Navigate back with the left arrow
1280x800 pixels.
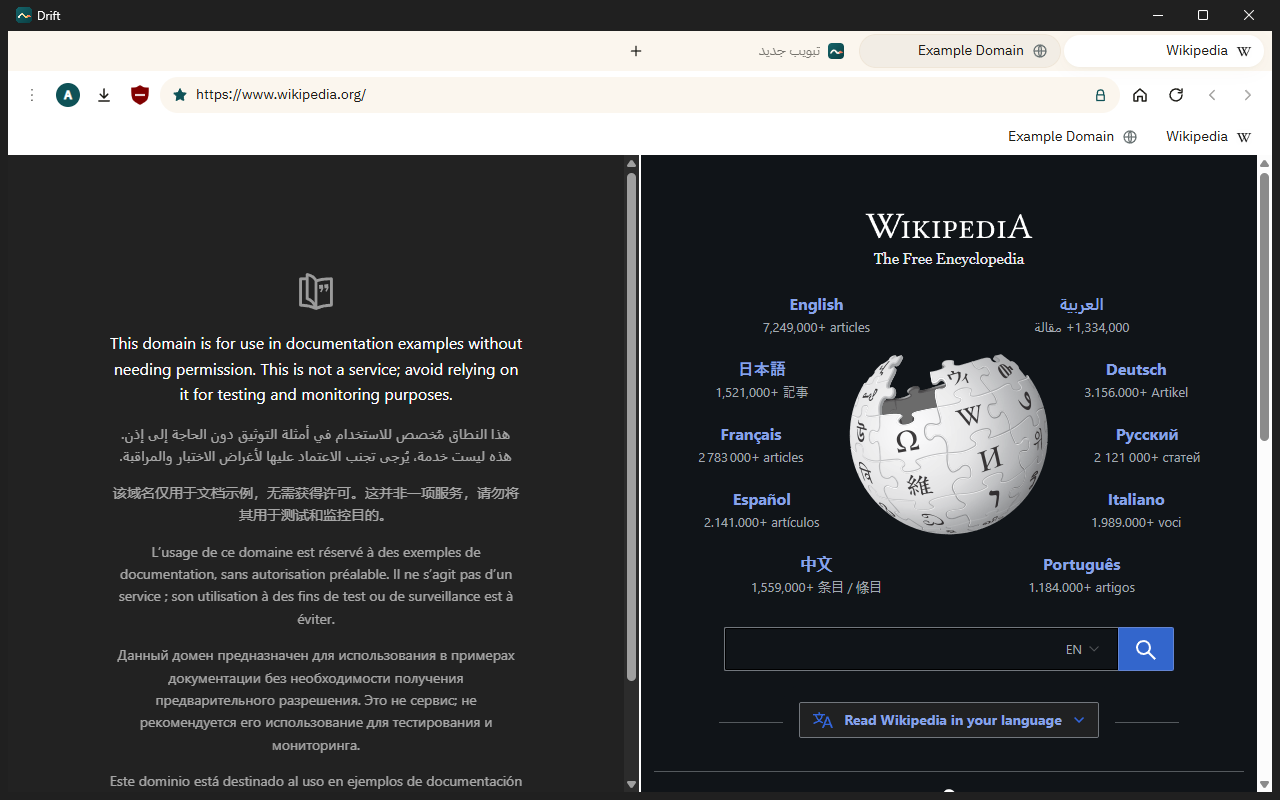pyautogui.click(x=1212, y=95)
